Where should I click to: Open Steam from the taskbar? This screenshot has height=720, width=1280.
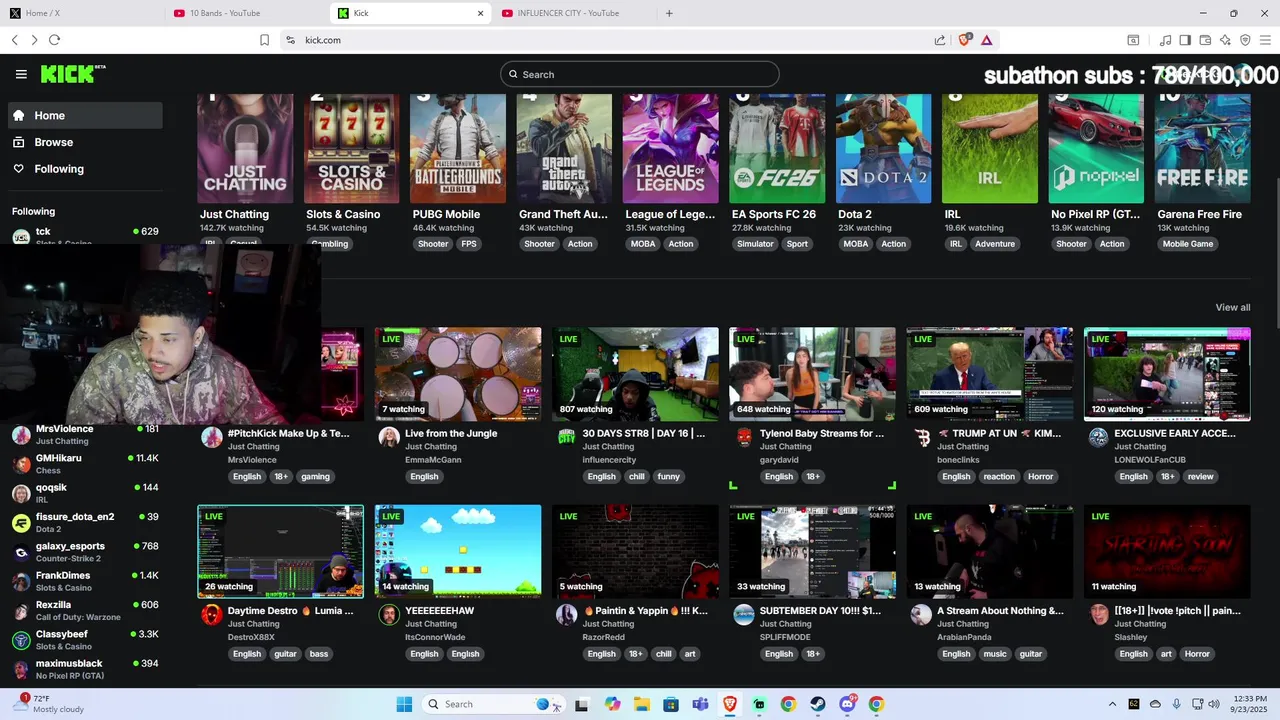[818, 704]
